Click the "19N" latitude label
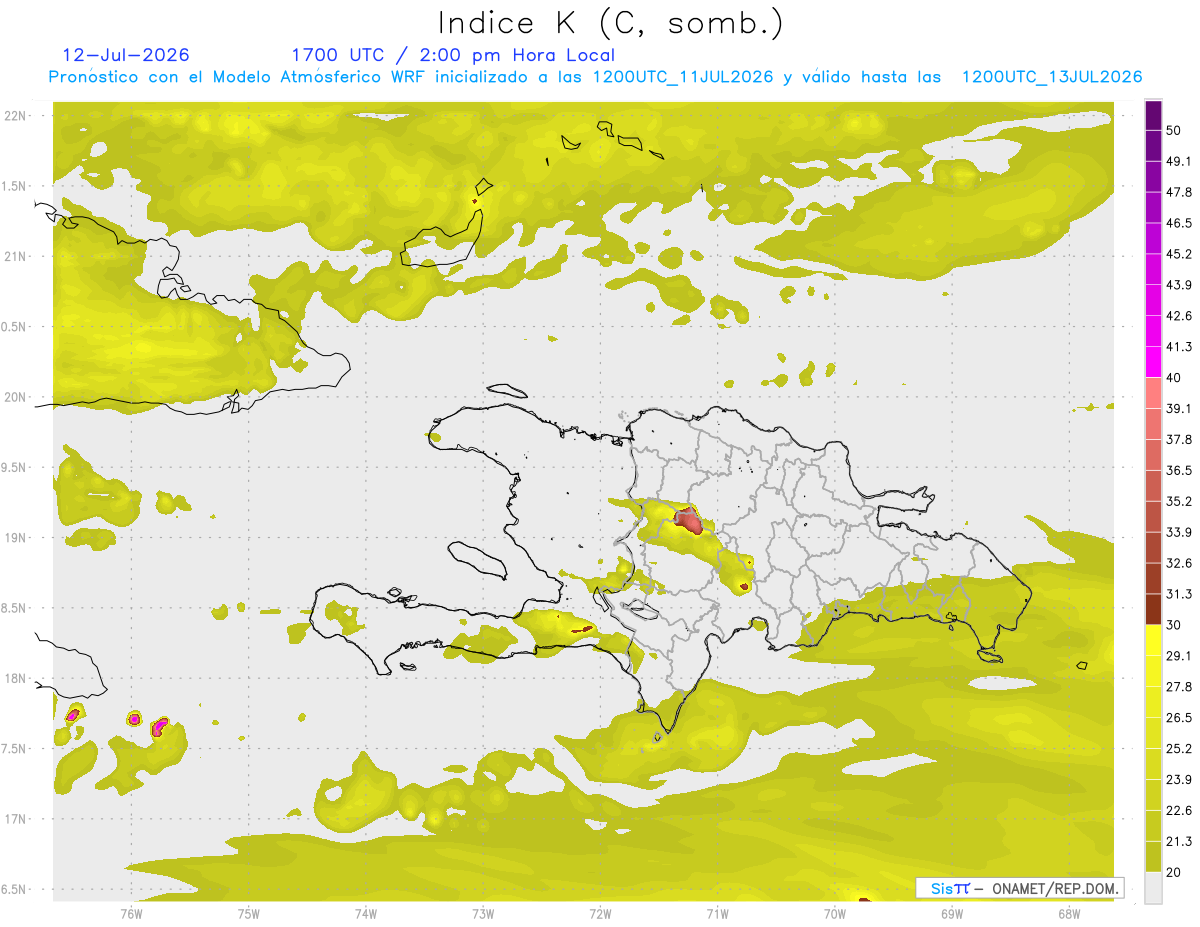Image resolution: width=1200 pixels, height=927 pixels. (16, 537)
